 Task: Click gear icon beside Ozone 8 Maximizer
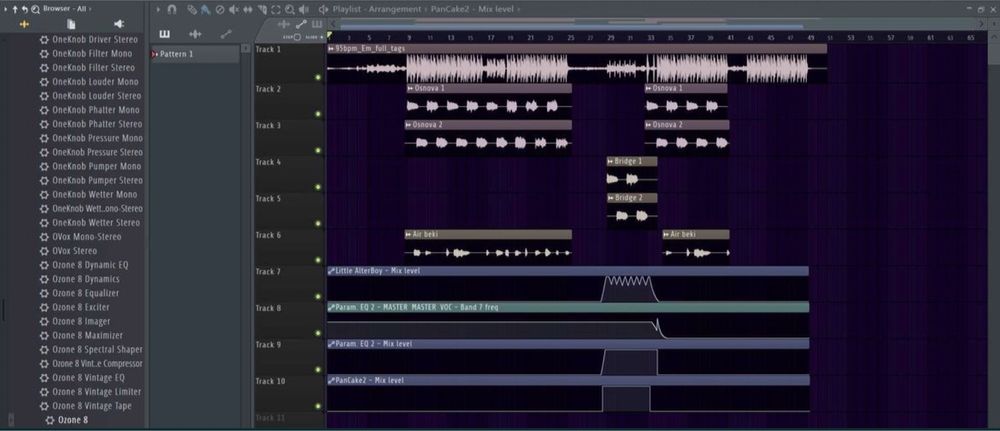(x=44, y=335)
